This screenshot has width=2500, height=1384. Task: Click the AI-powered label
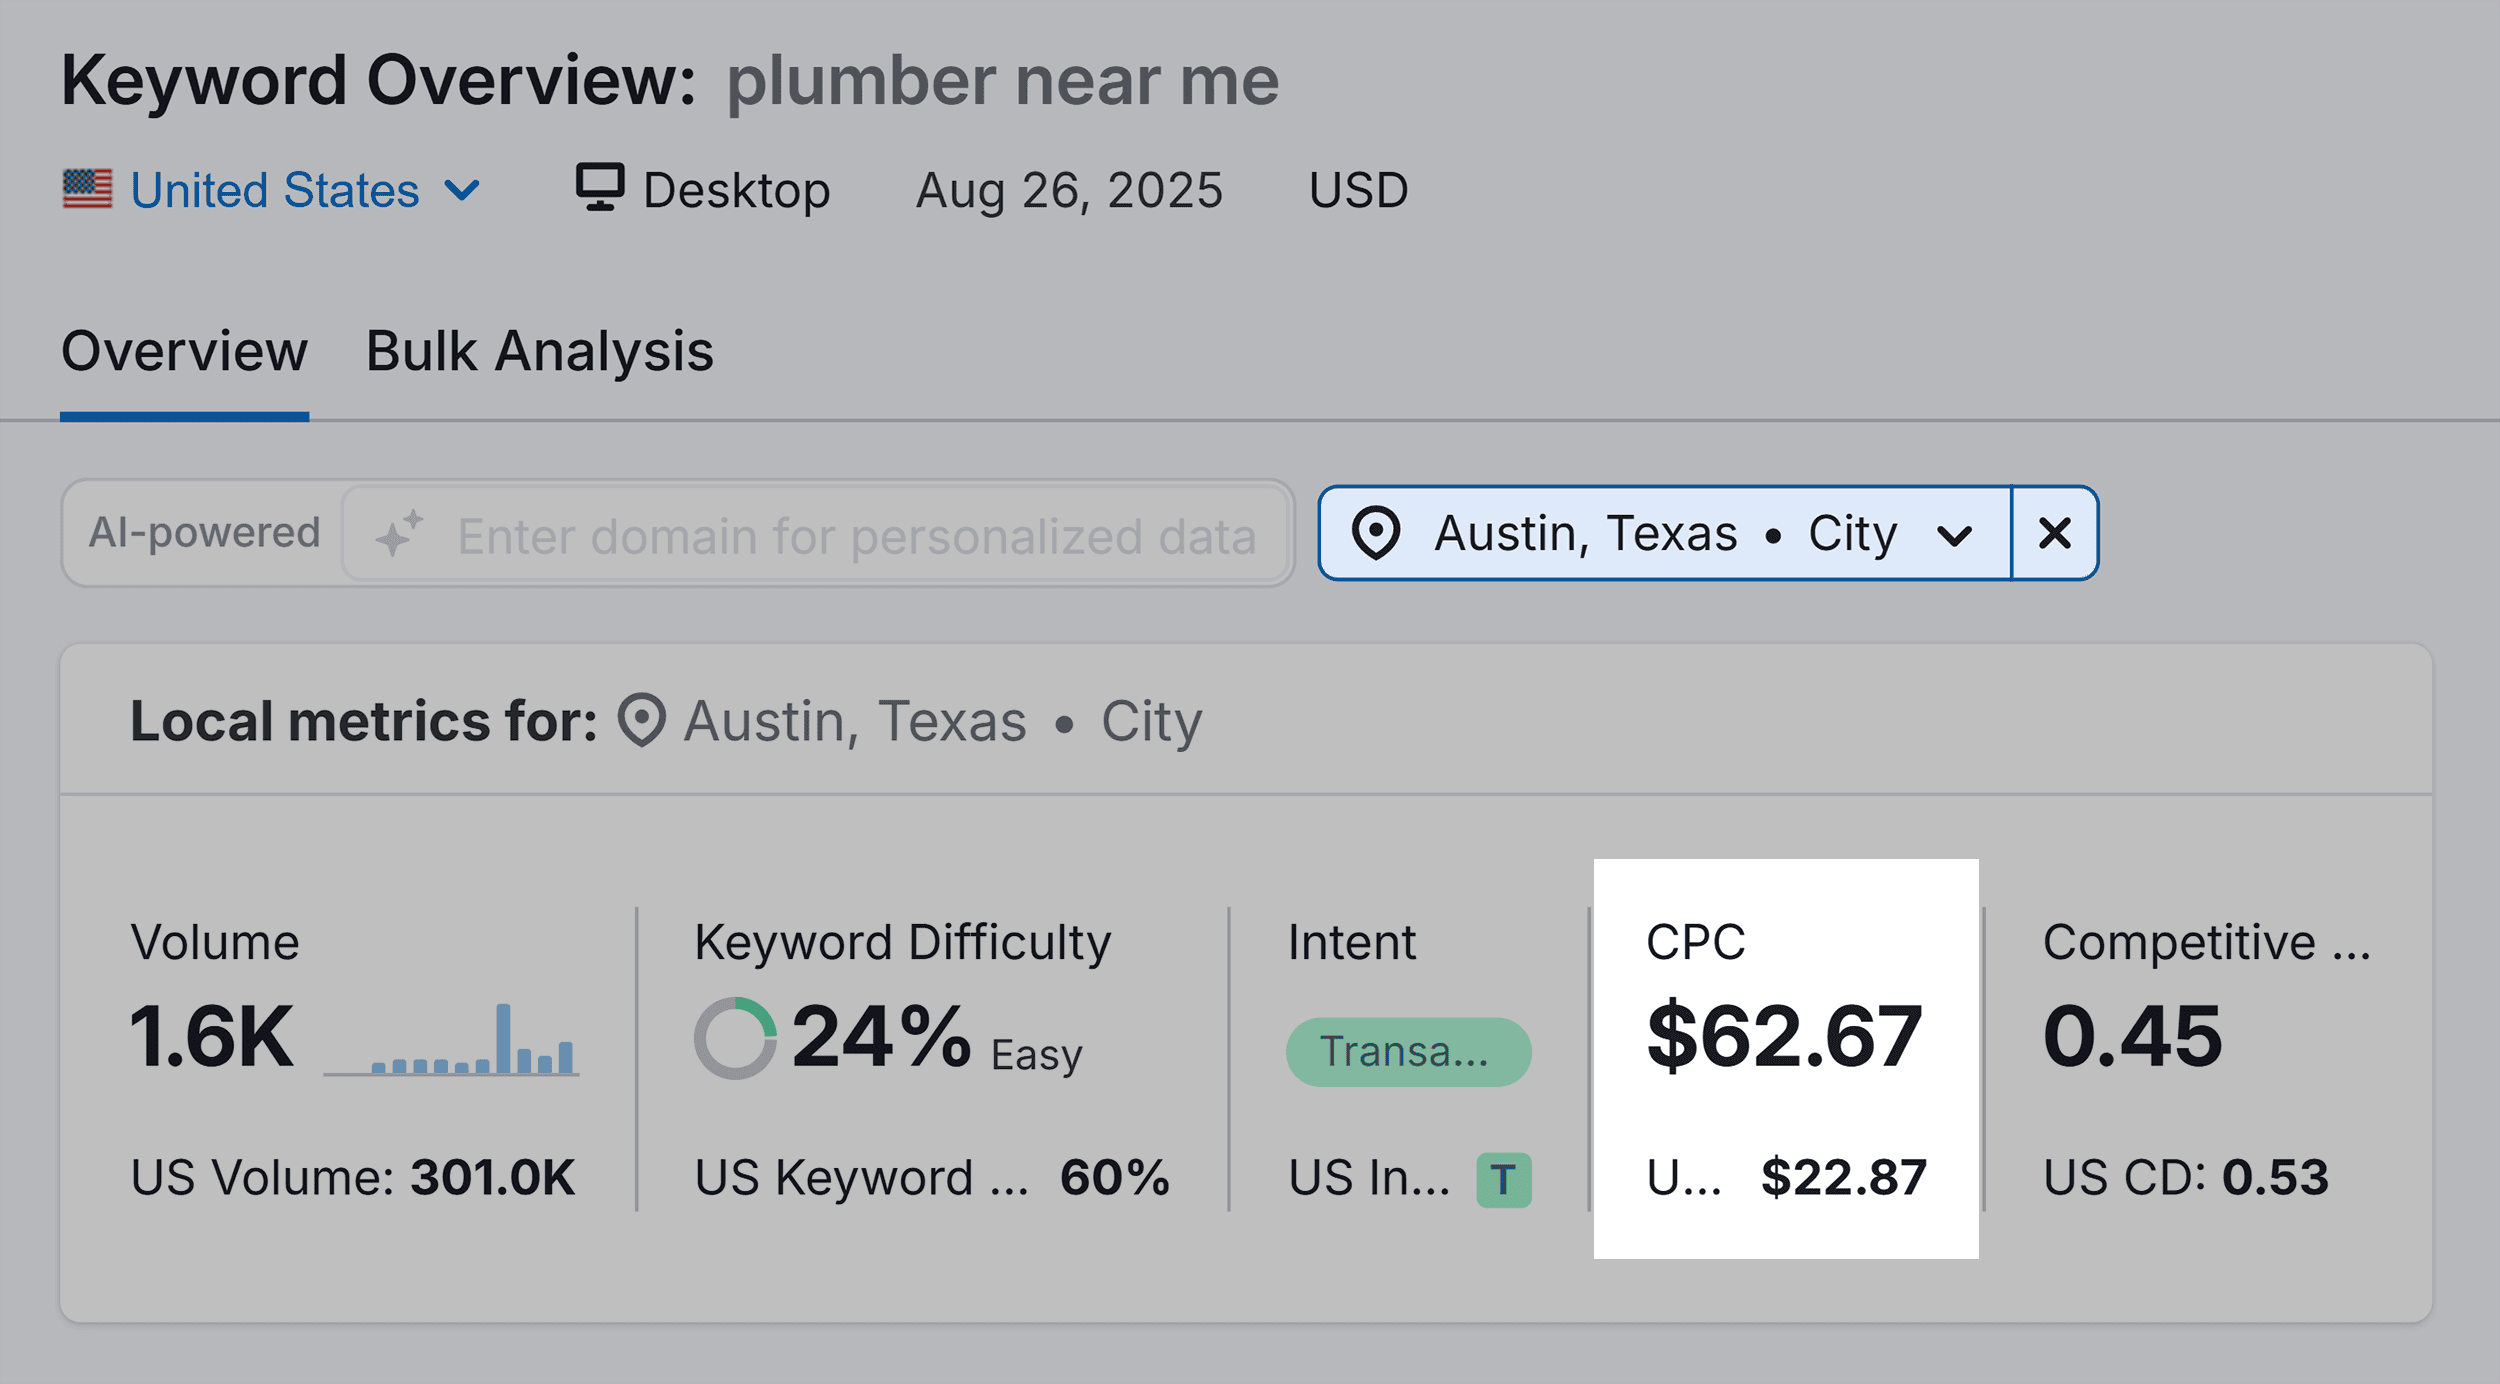coord(204,532)
